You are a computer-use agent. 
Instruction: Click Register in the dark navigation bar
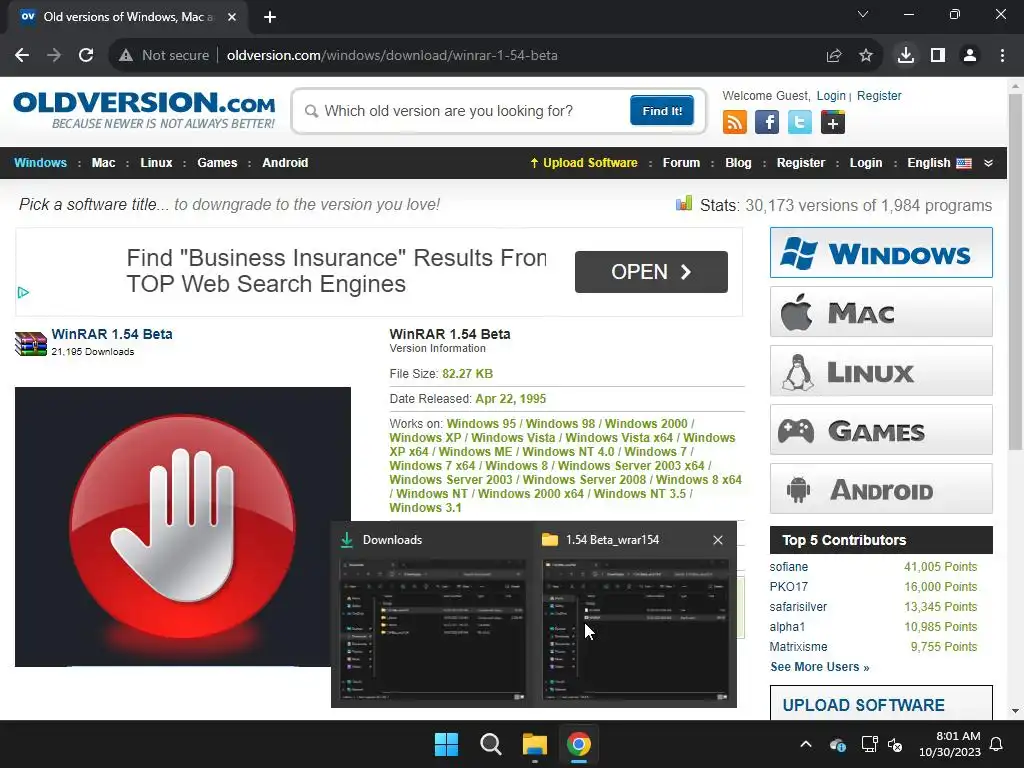tap(801, 163)
